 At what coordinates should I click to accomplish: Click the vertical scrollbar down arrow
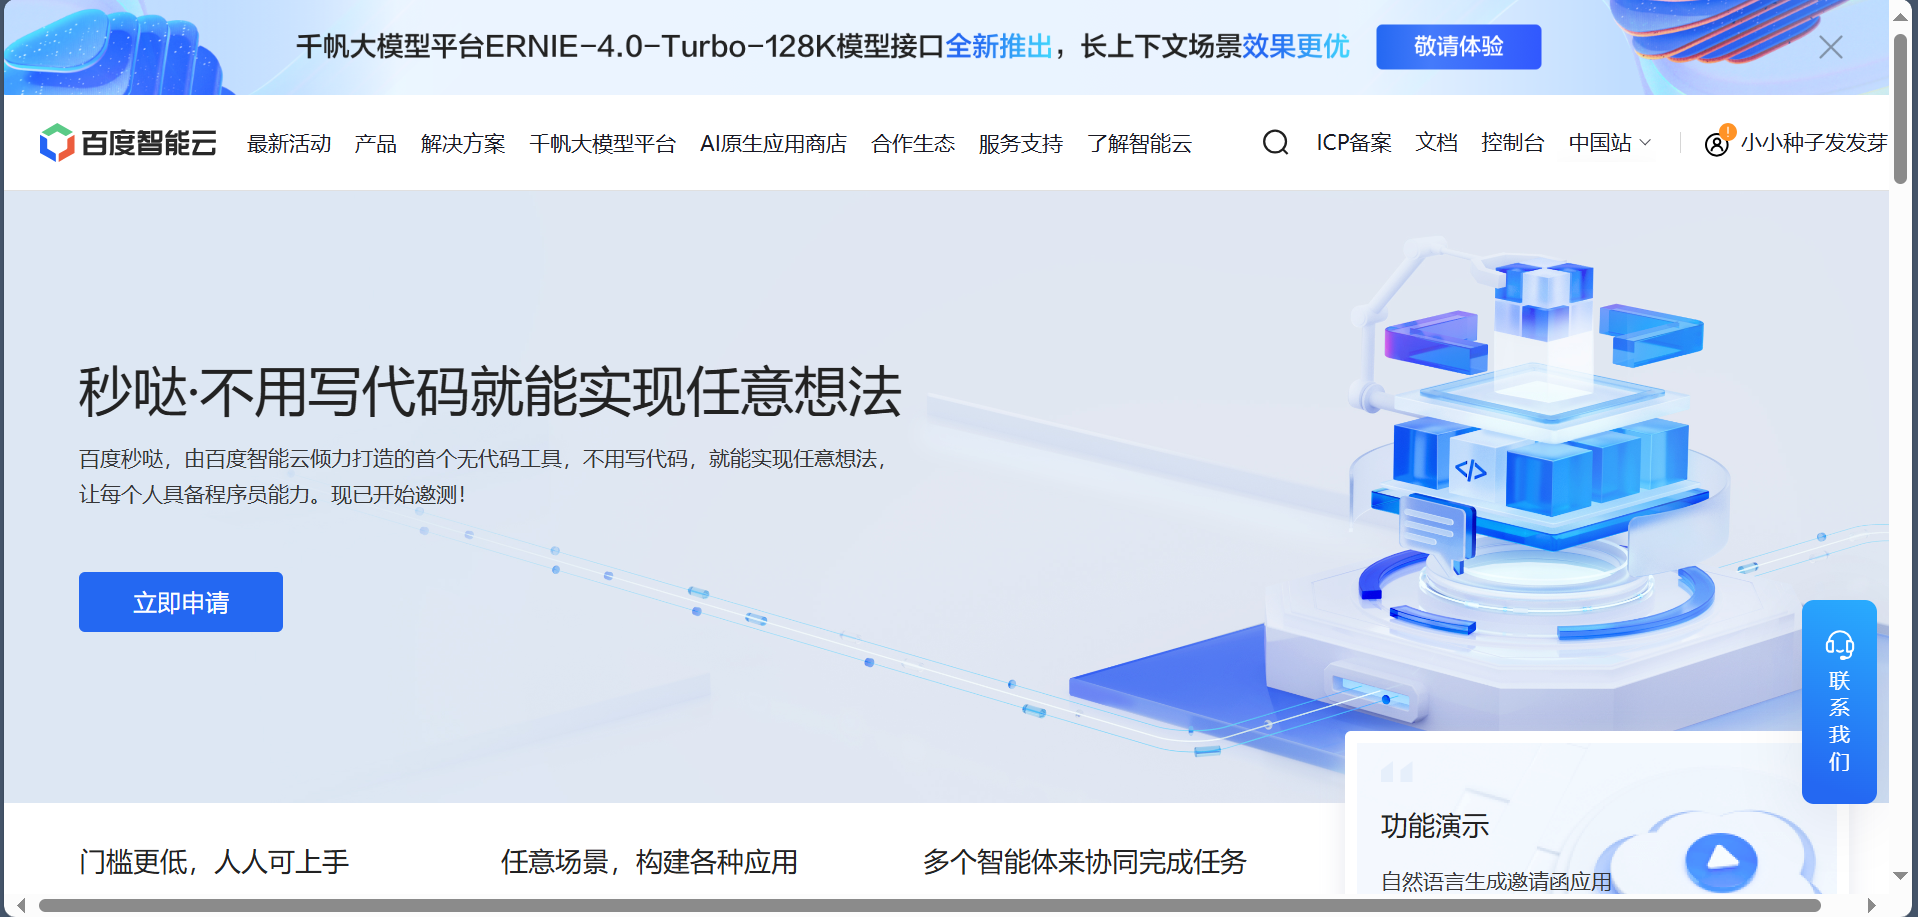1901,876
